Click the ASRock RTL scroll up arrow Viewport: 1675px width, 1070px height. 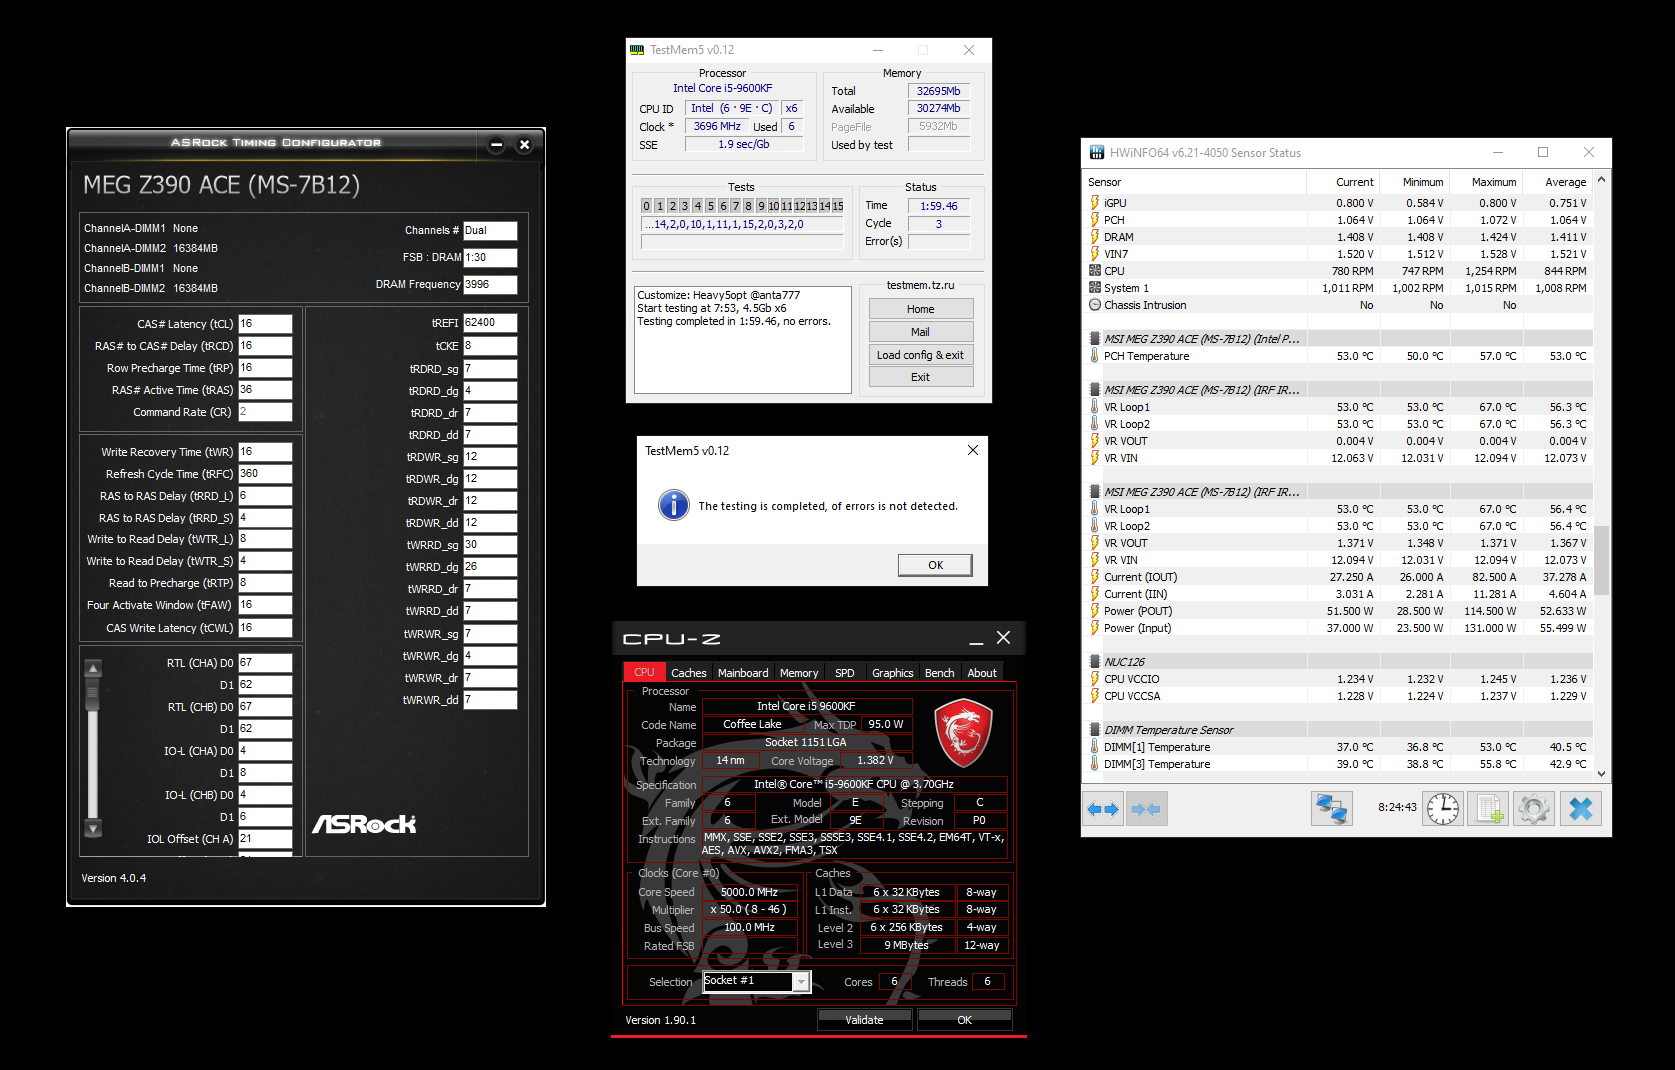(93, 669)
